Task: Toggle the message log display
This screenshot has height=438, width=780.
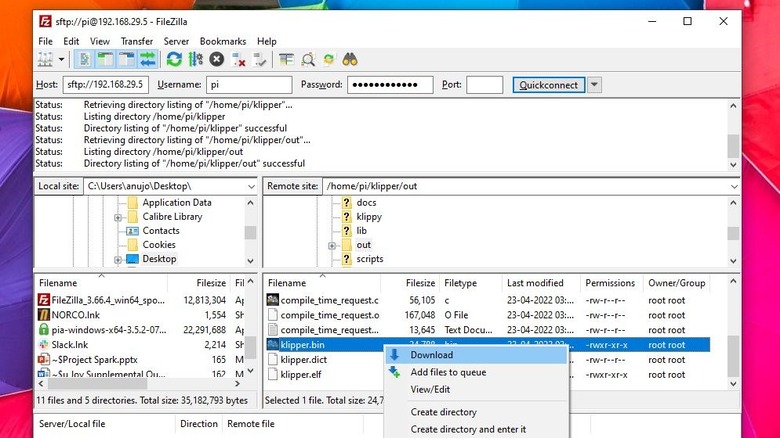Action: click(86, 59)
